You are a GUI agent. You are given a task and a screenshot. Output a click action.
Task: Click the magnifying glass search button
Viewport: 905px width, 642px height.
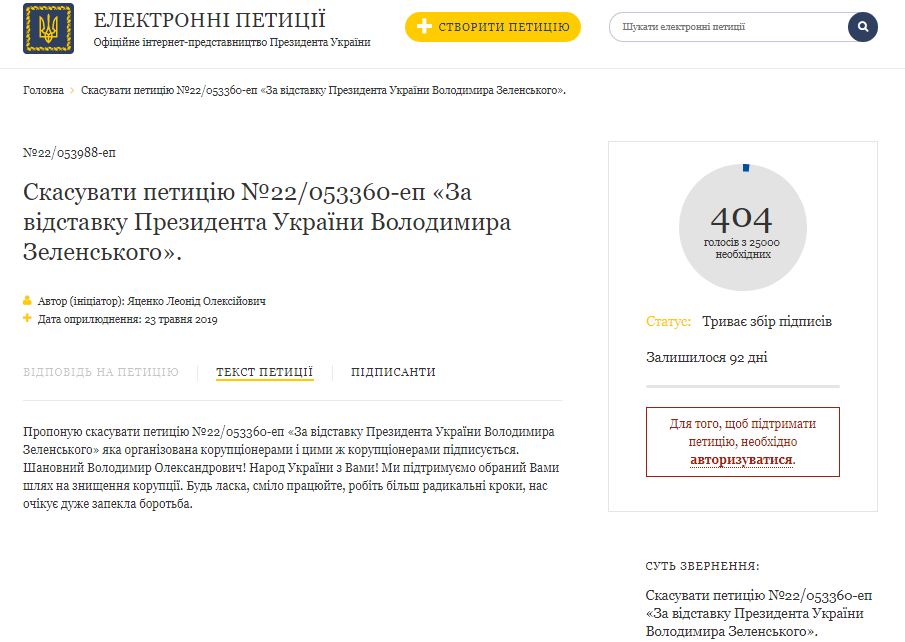point(862,27)
